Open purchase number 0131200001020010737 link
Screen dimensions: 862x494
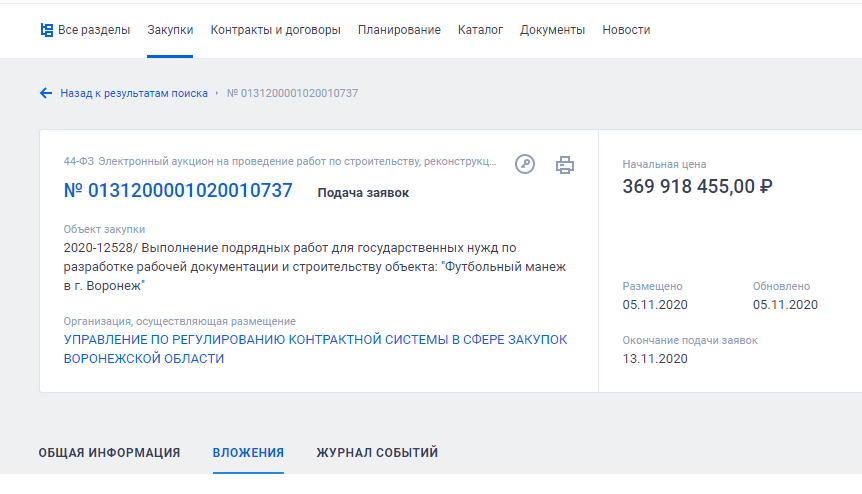click(178, 191)
